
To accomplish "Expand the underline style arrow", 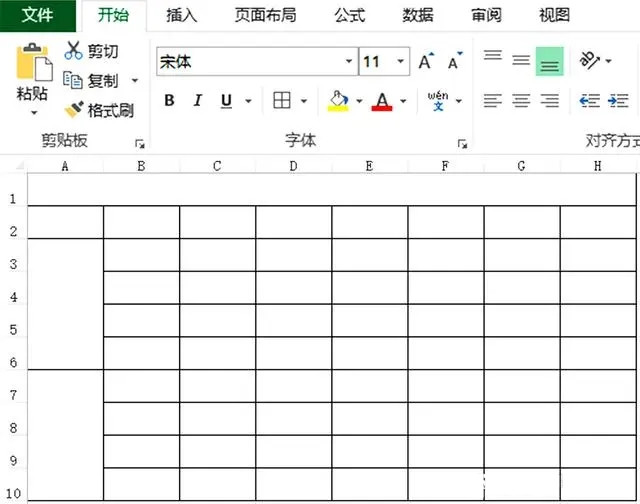I will tap(248, 101).
